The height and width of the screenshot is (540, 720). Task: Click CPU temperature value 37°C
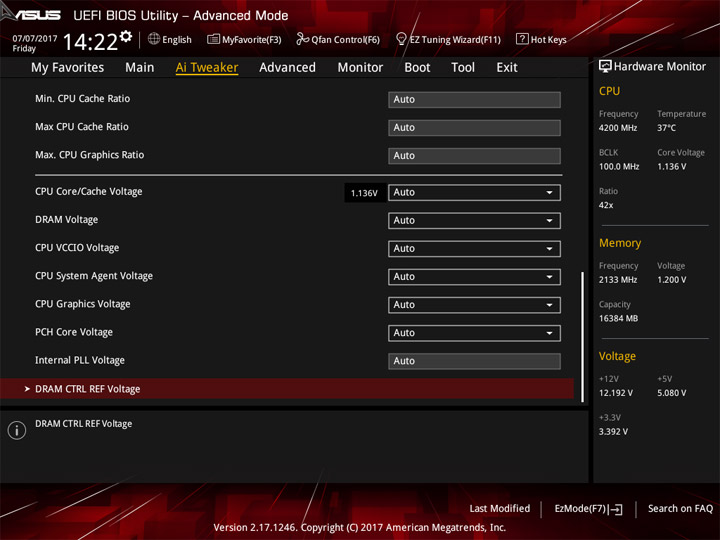[x=666, y=128]
